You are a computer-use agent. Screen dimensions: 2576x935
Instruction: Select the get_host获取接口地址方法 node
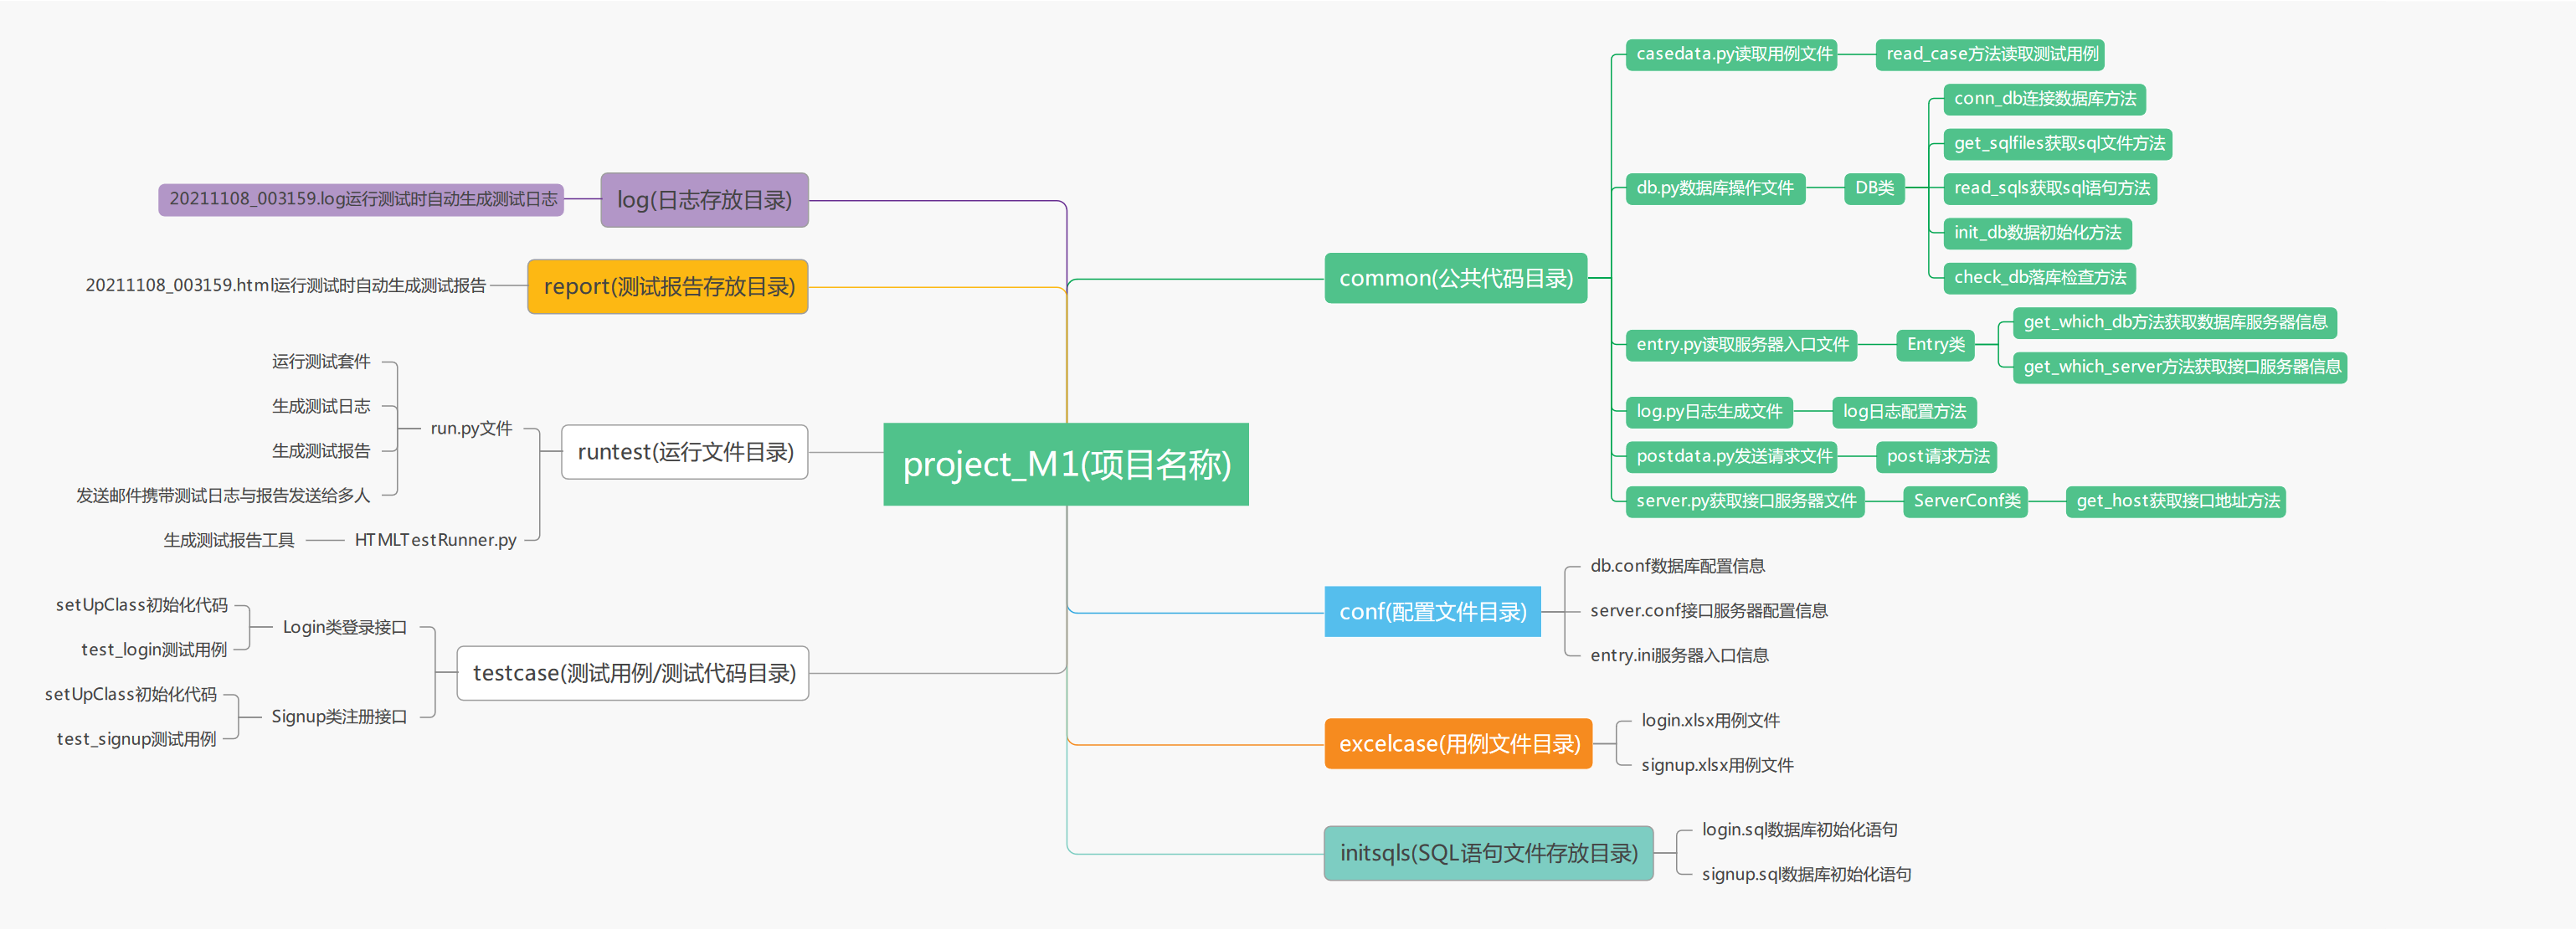[2177, 501]
